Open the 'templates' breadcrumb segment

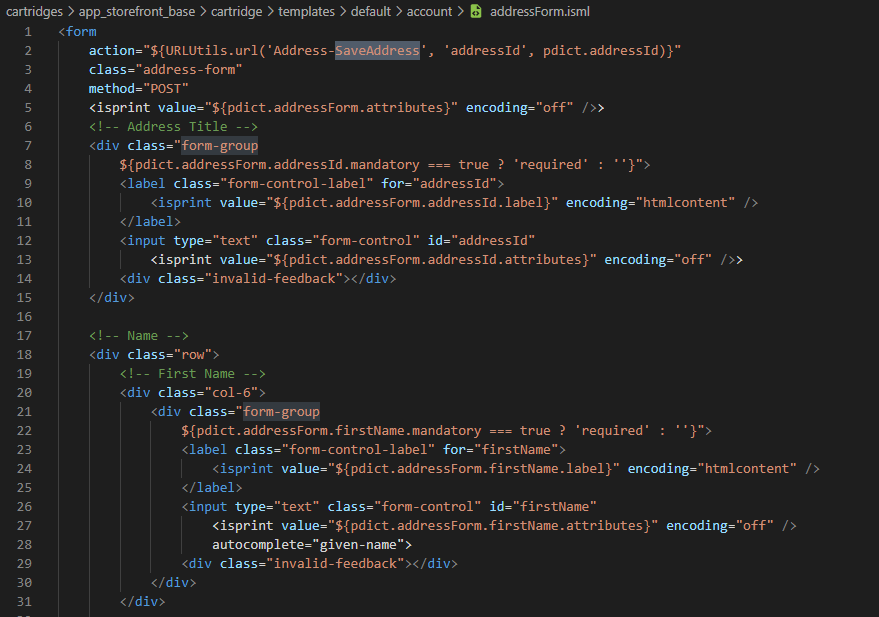coord(306,11)
